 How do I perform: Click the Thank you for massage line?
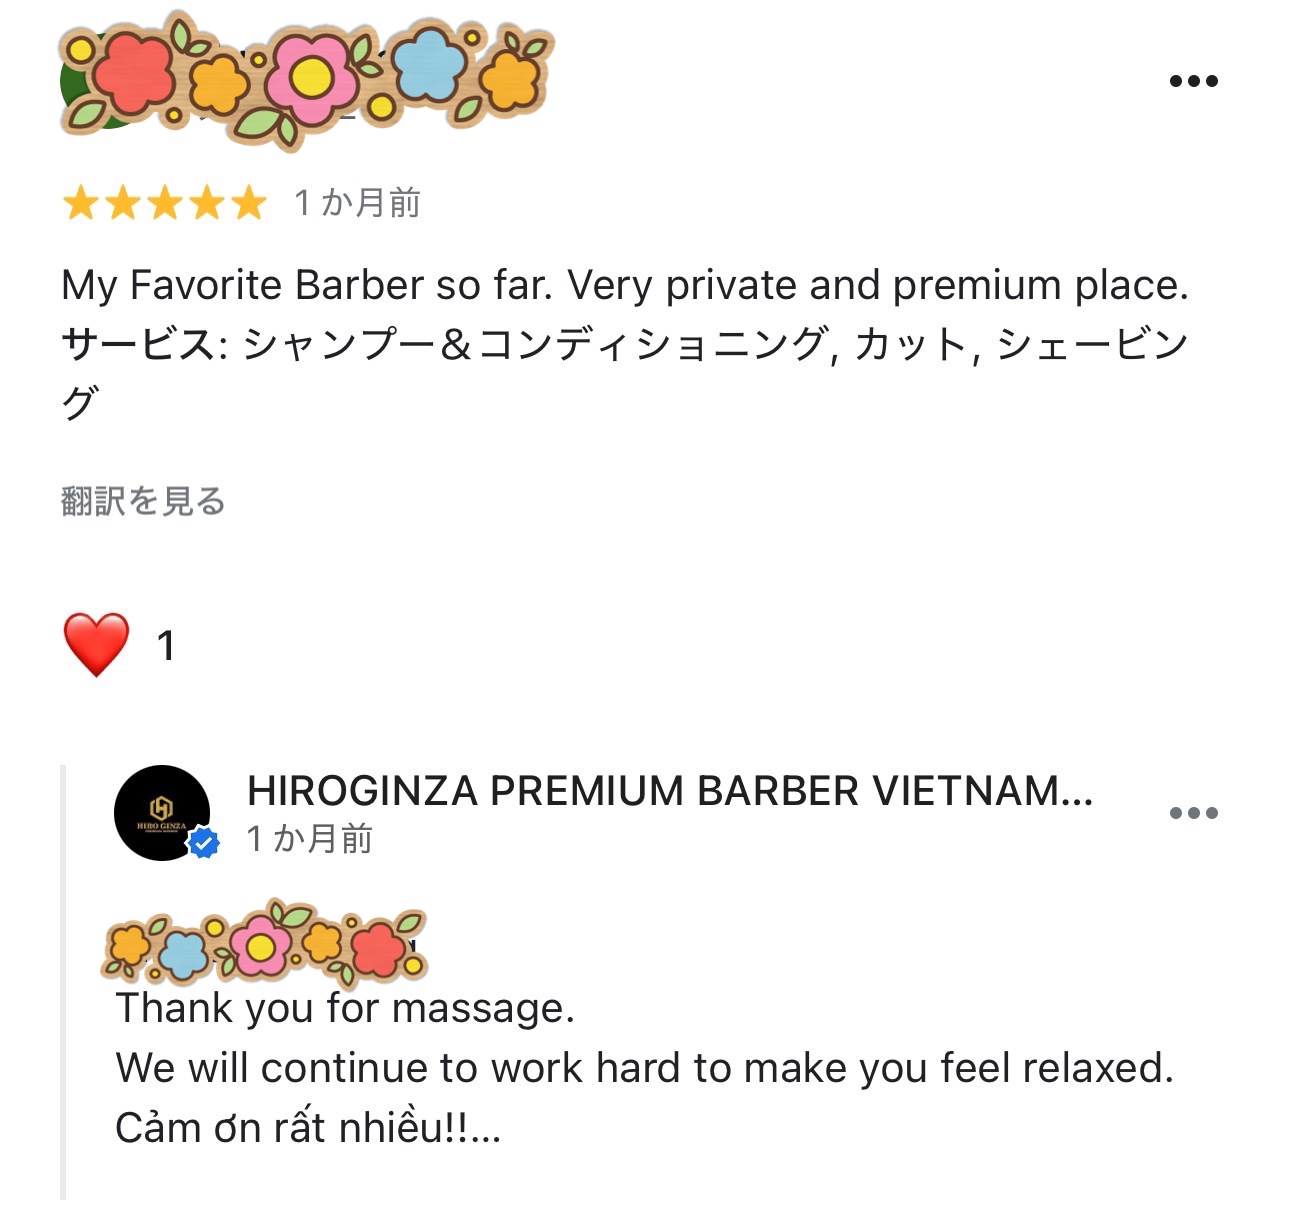[345, 1008]
